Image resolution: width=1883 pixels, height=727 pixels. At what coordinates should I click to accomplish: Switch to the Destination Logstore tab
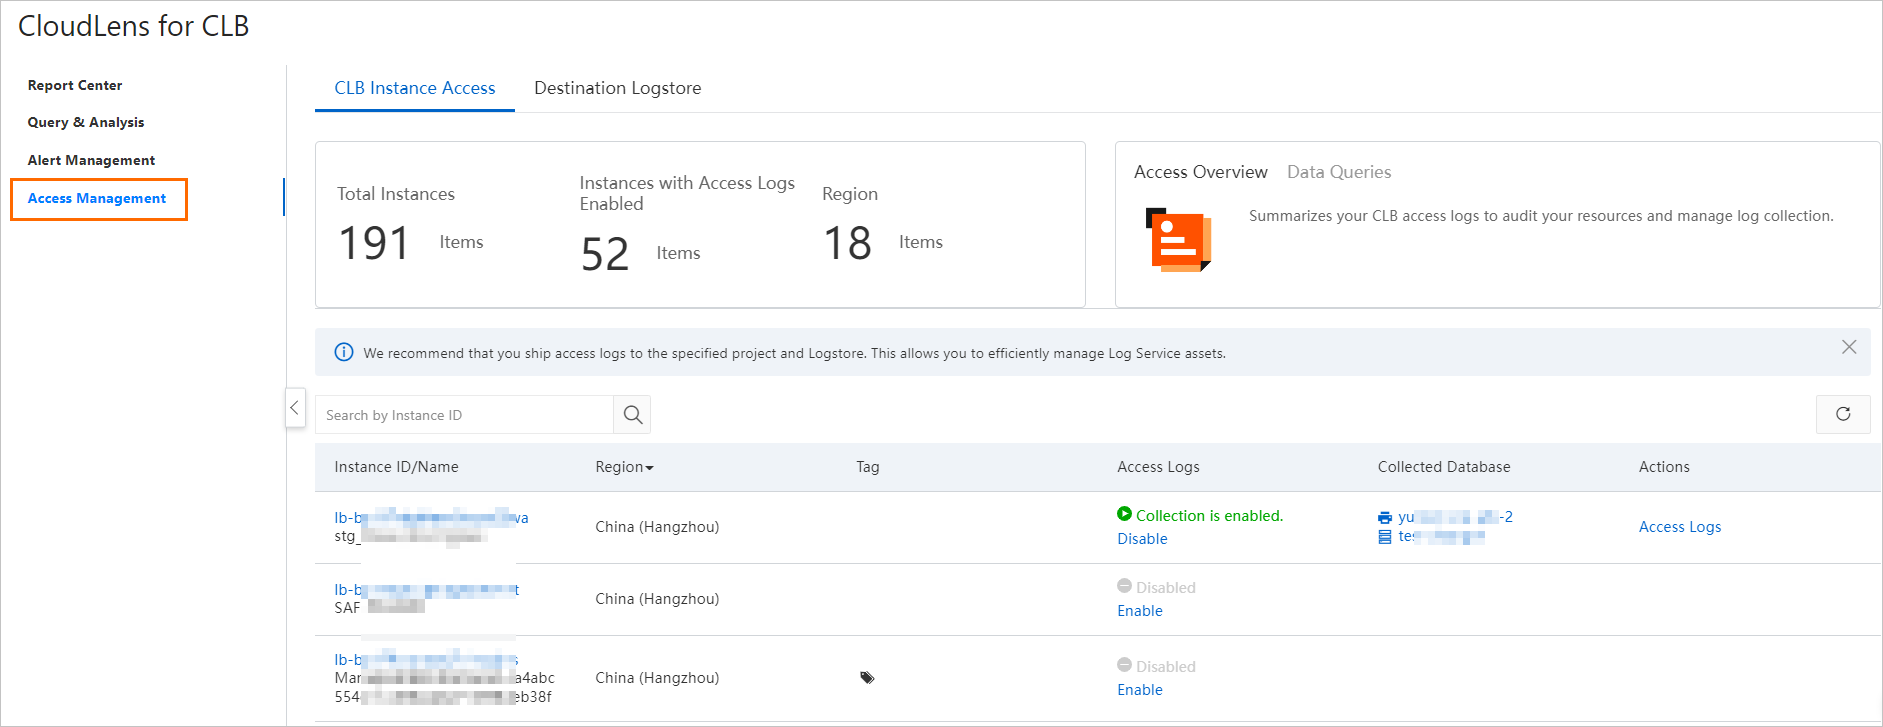click(617, 88)
